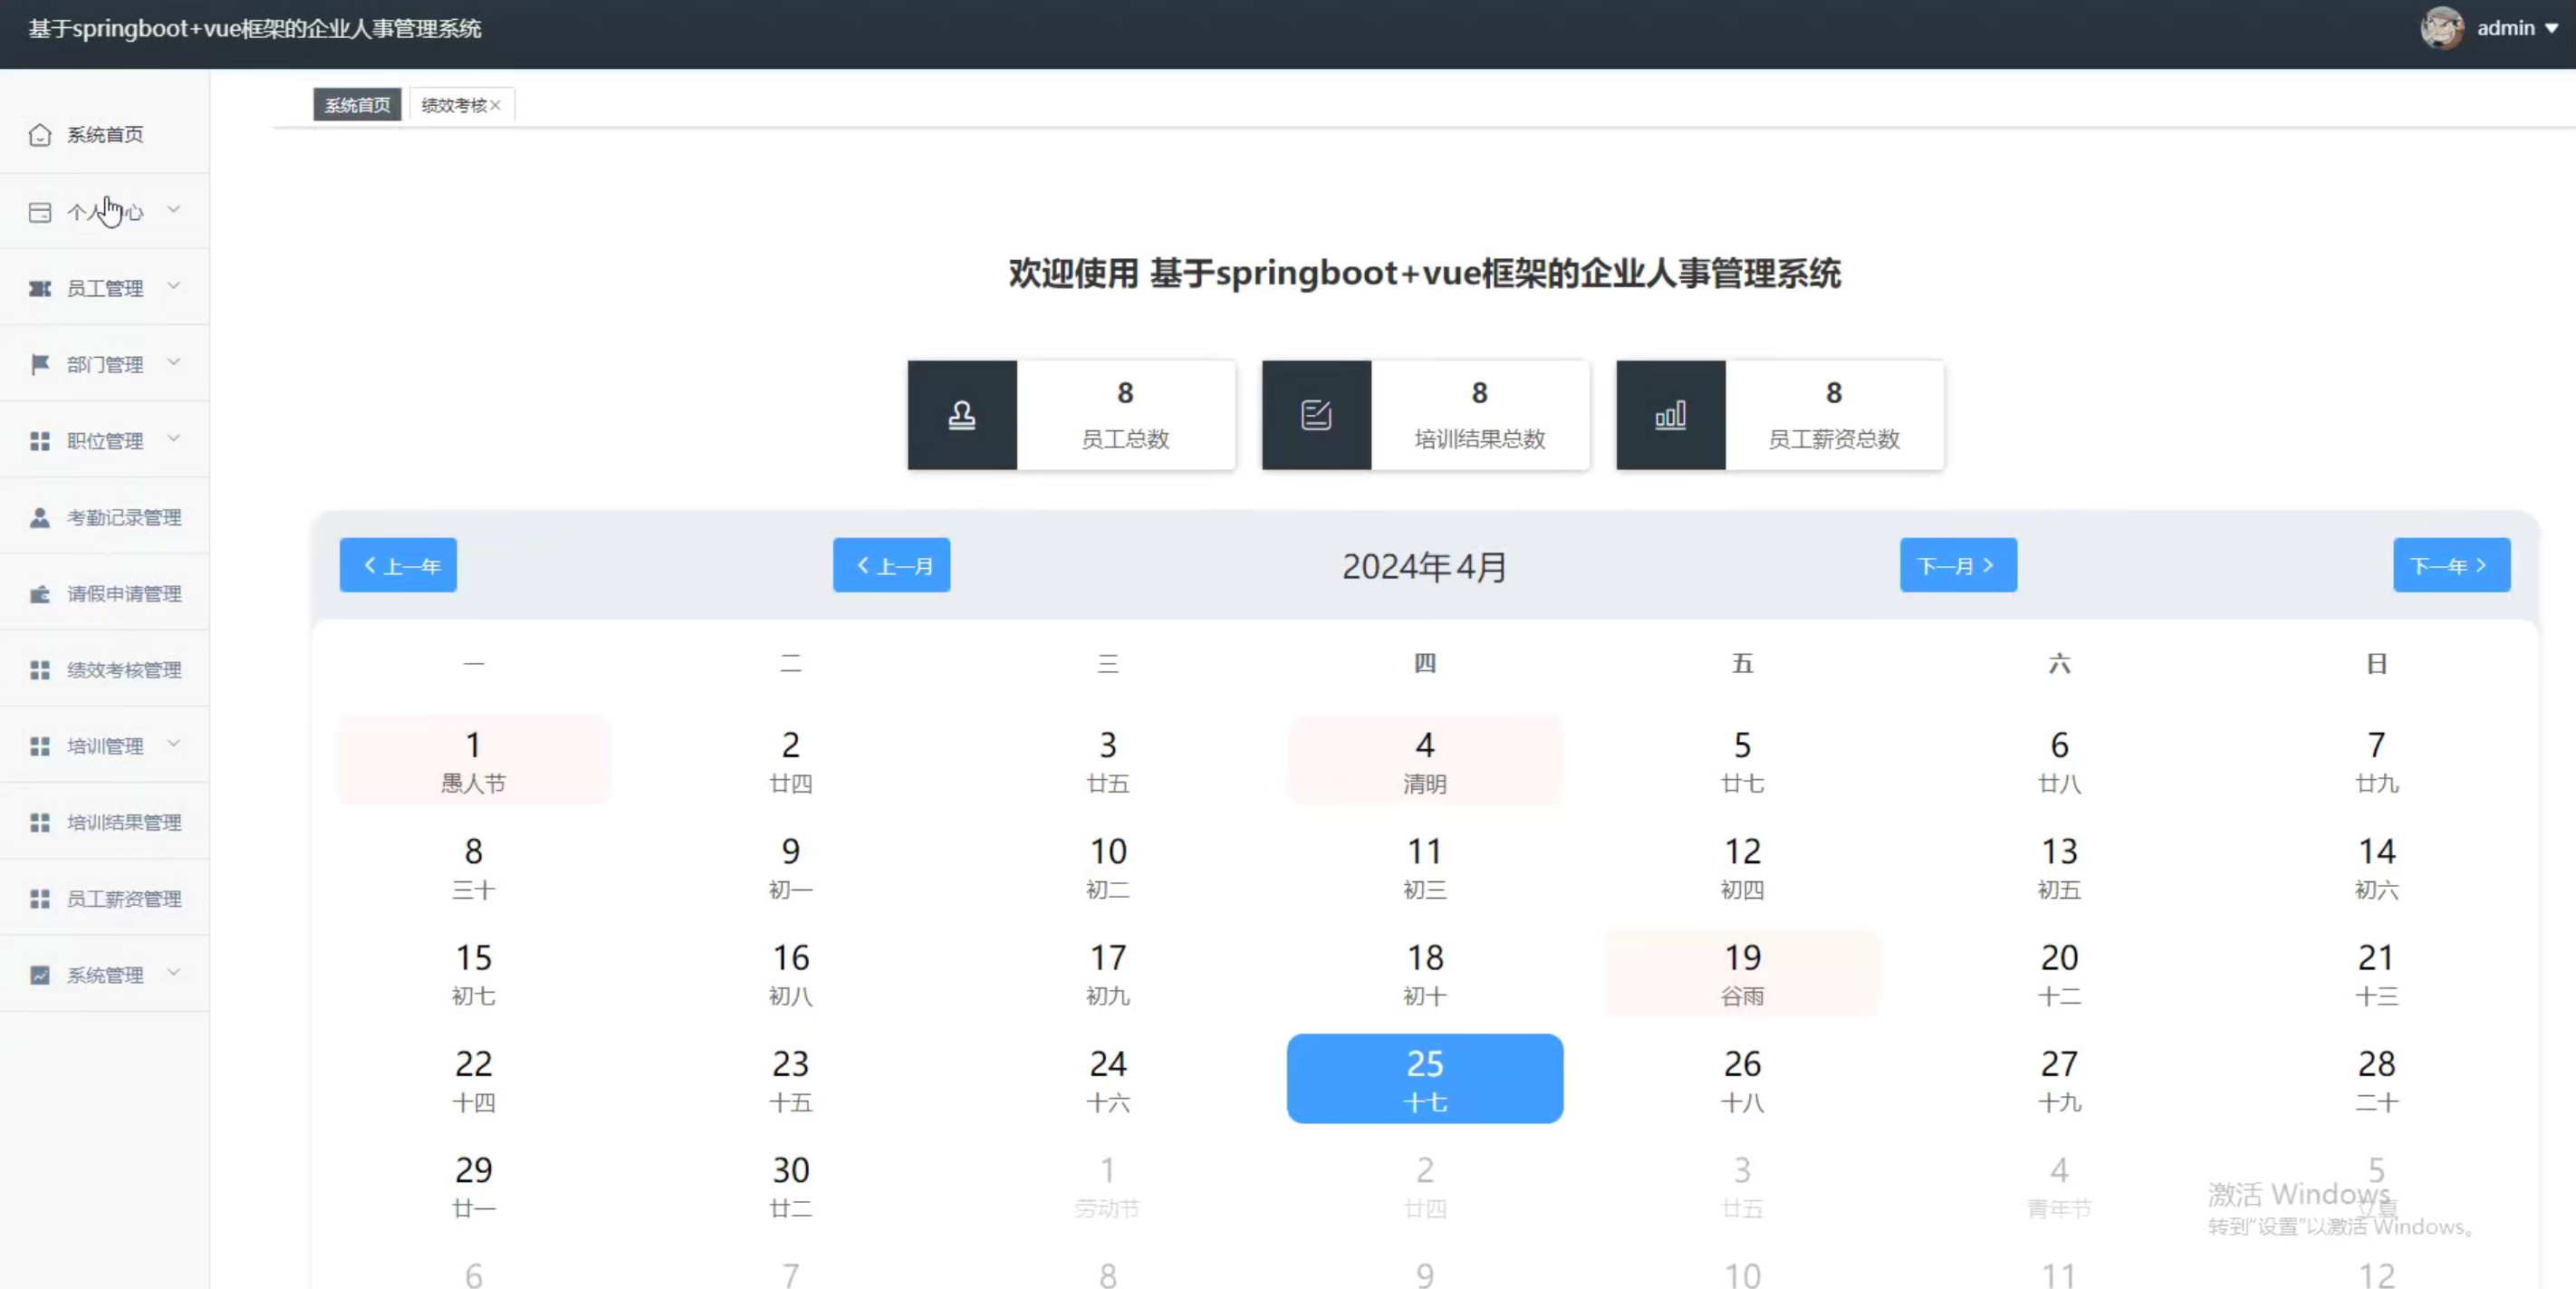The width and height of the screenshot is (2576, 1289).
Task: Expand the 职位管理 menu chevron
Action: (174, 439)
